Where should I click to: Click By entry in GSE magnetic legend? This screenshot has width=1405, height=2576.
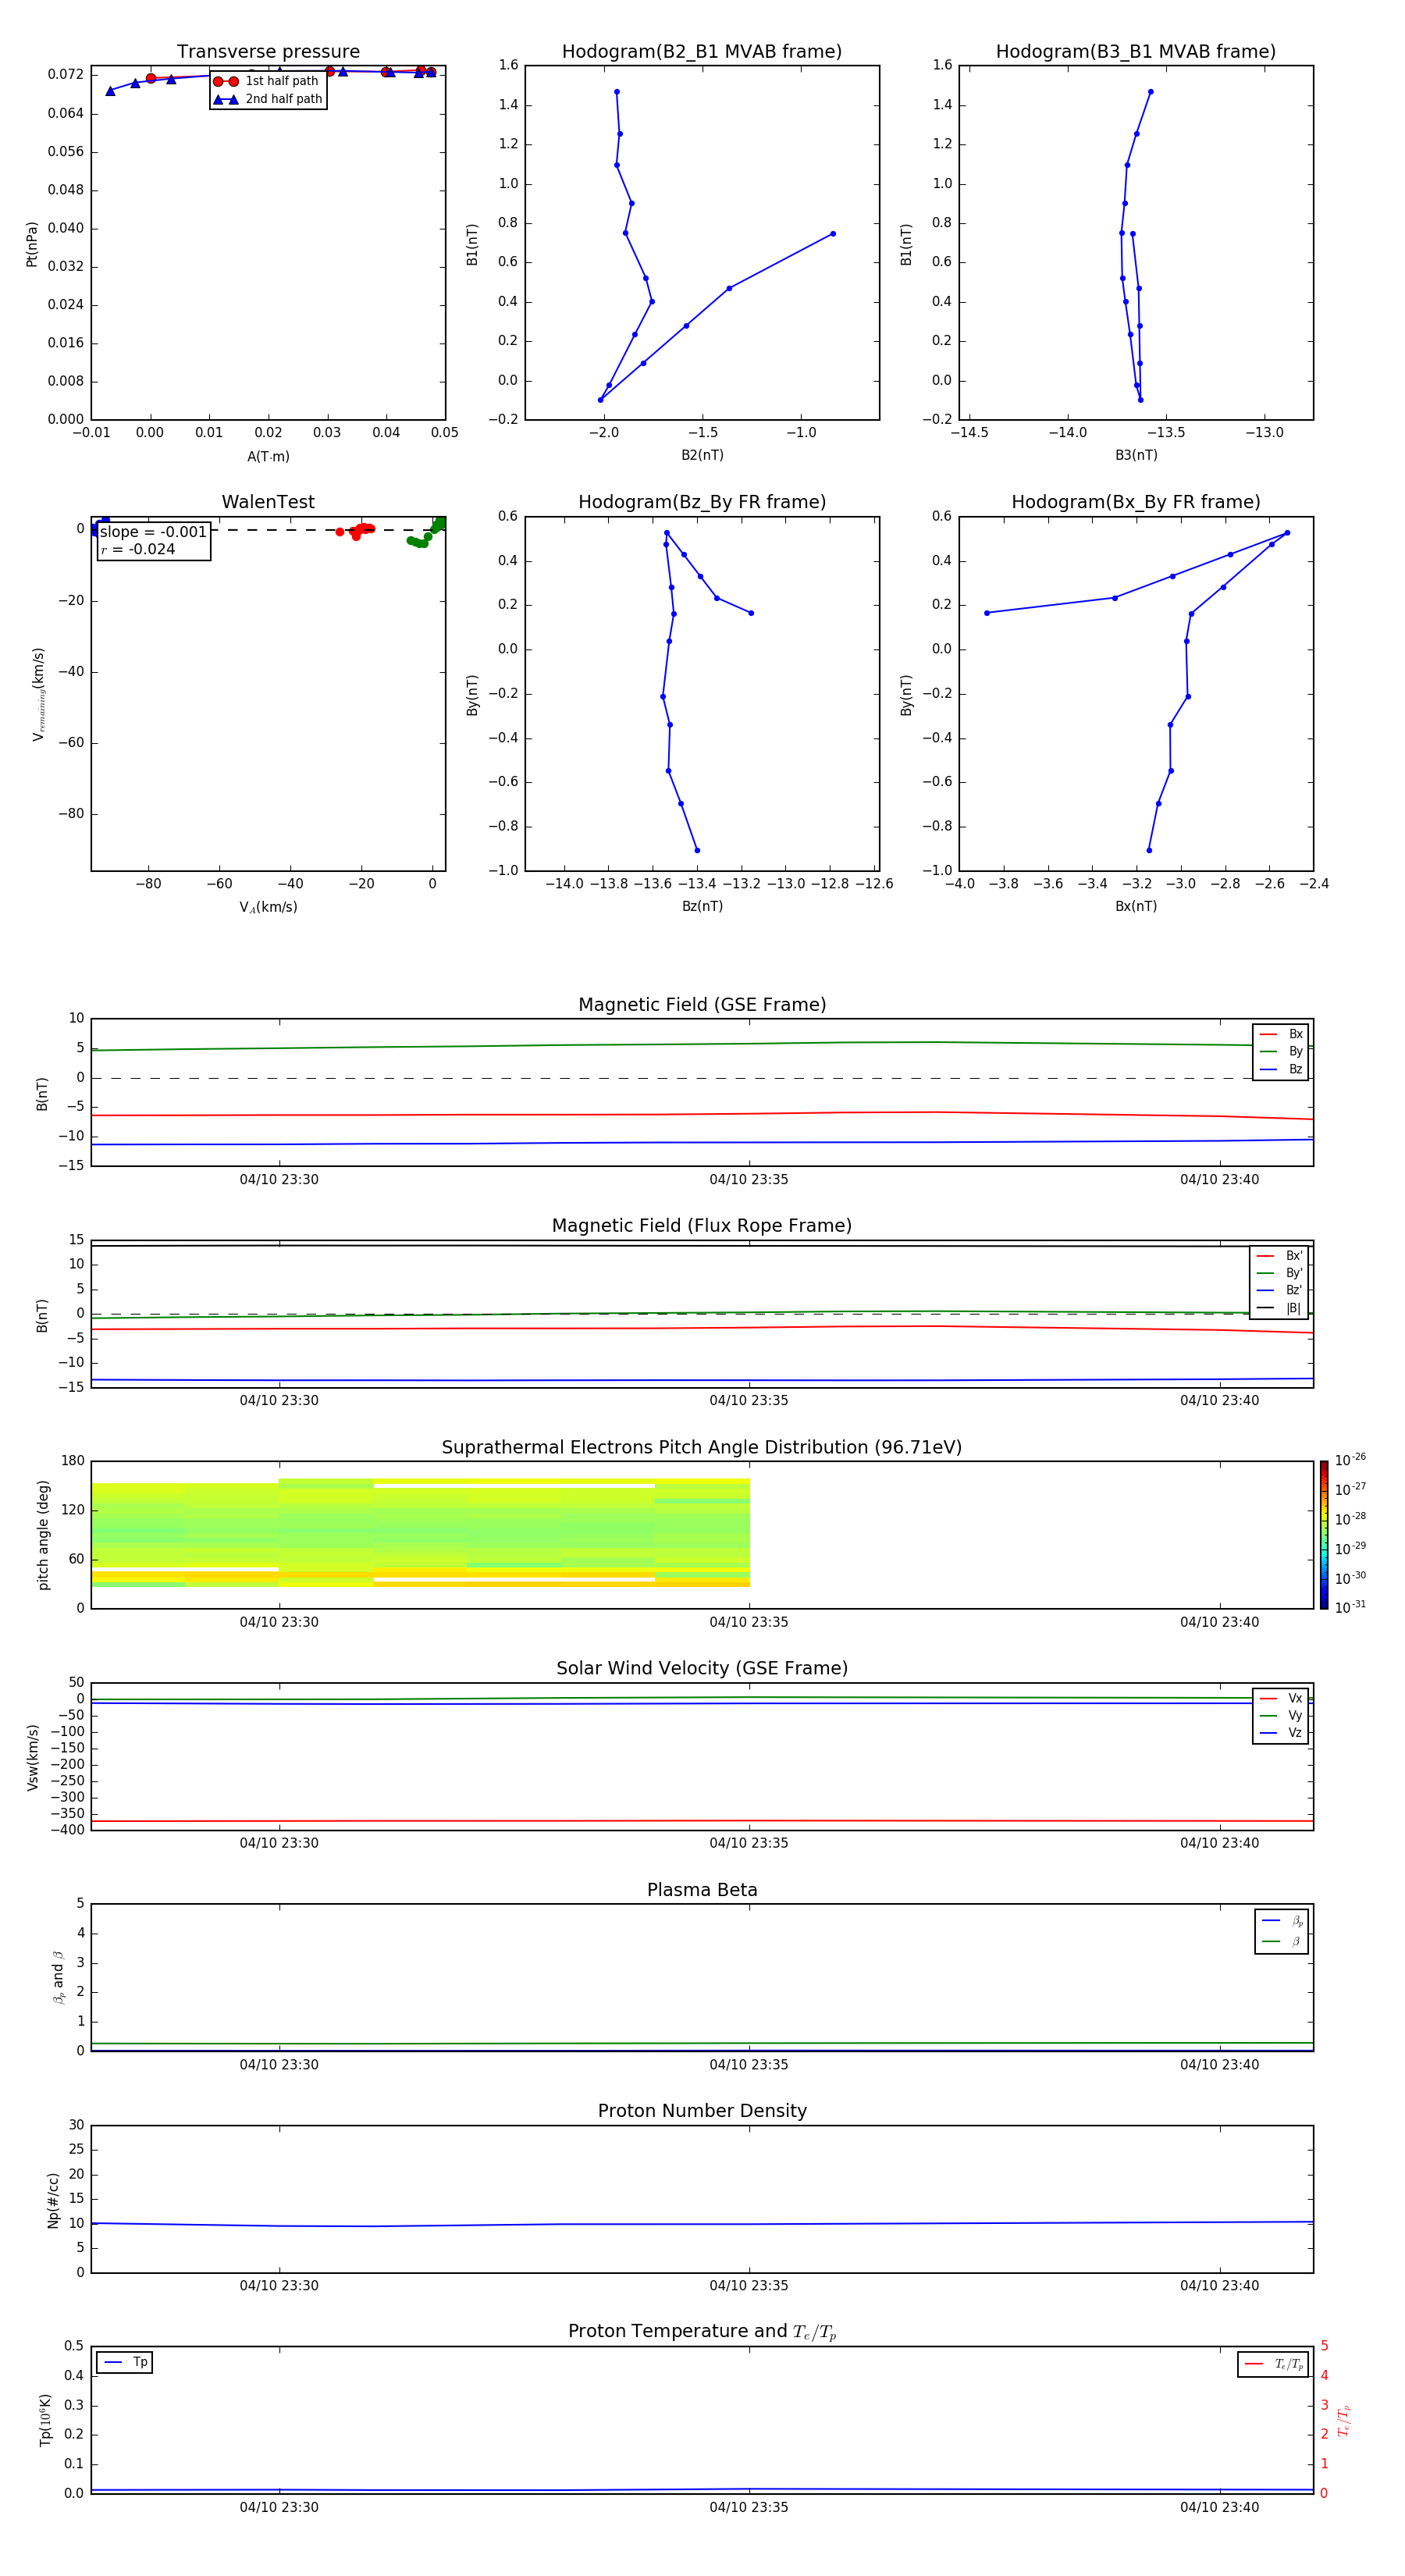(x=1281, y=1051)
